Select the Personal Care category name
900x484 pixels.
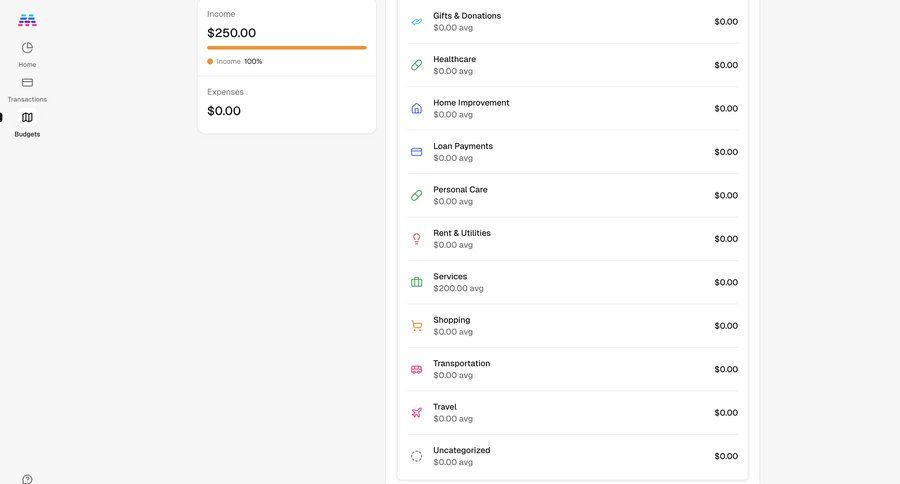(x=460, y=189)
